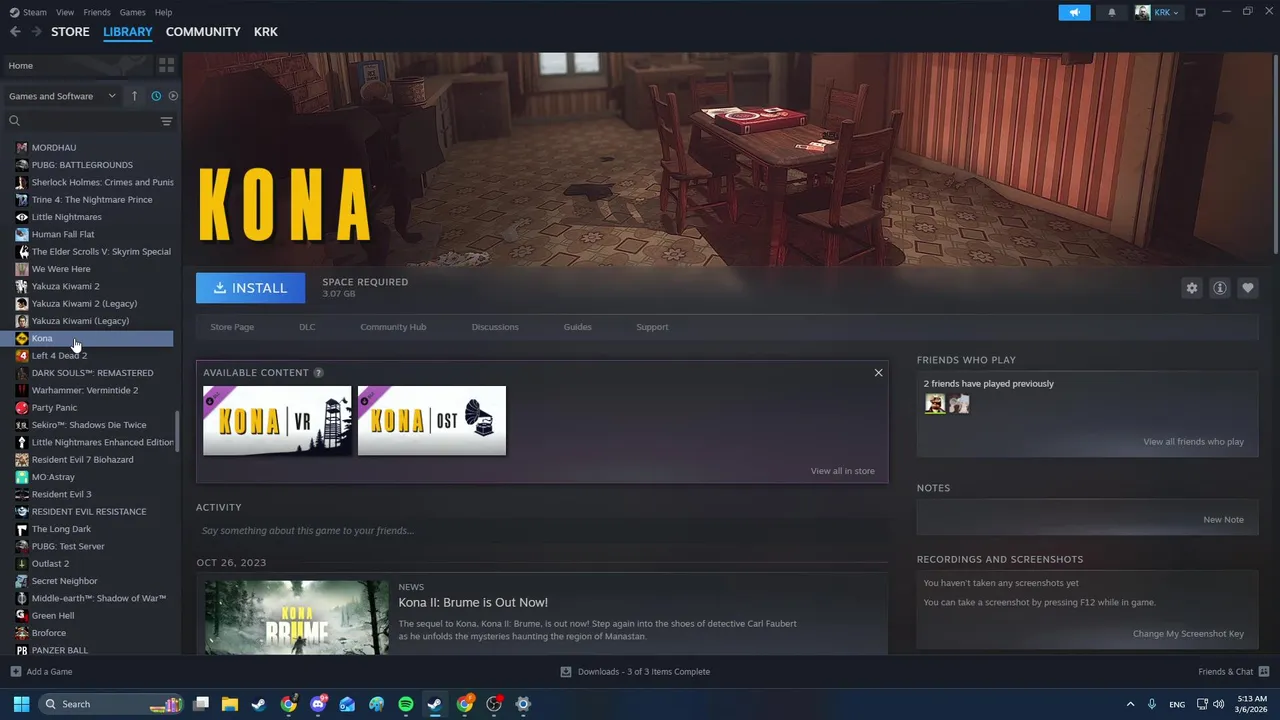Switch to the STORE tab

pyautogui.click(x=70, y=32)
